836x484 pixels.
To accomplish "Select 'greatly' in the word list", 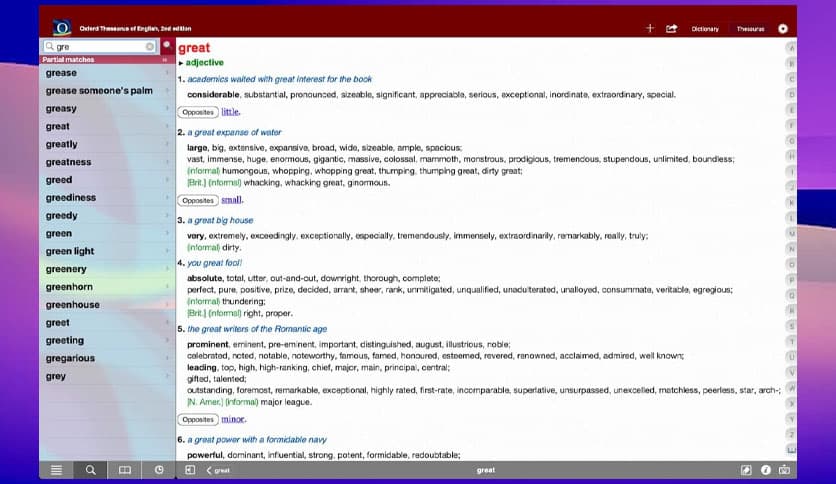I will pos(107,144).
